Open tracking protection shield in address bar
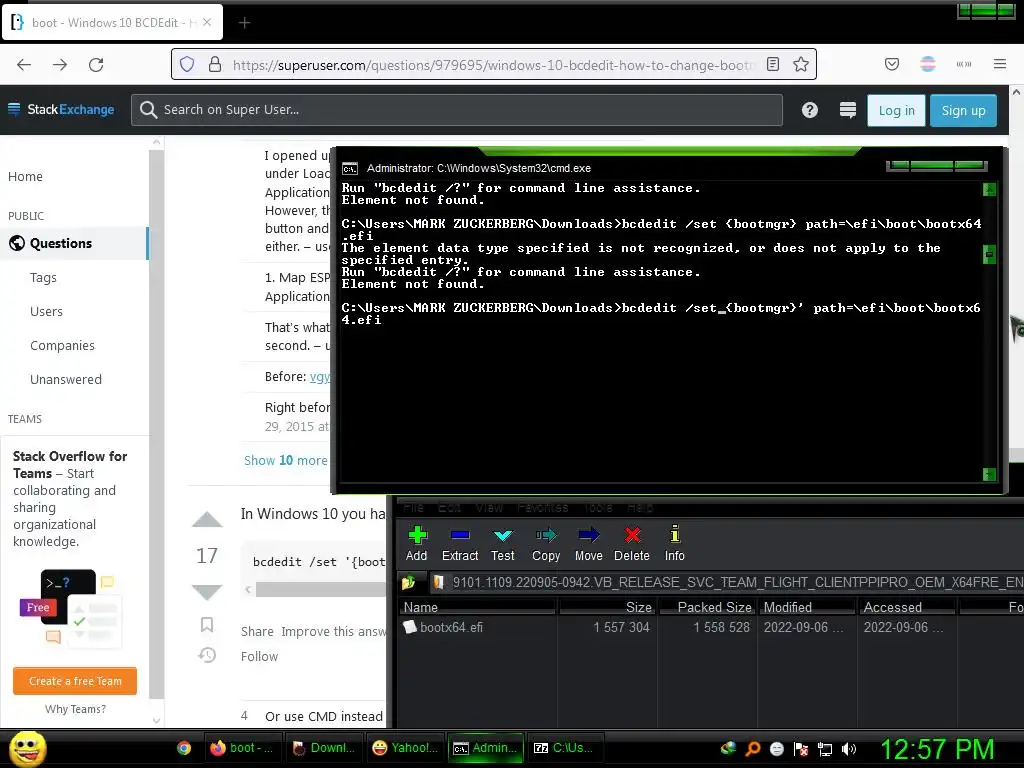 187,64
